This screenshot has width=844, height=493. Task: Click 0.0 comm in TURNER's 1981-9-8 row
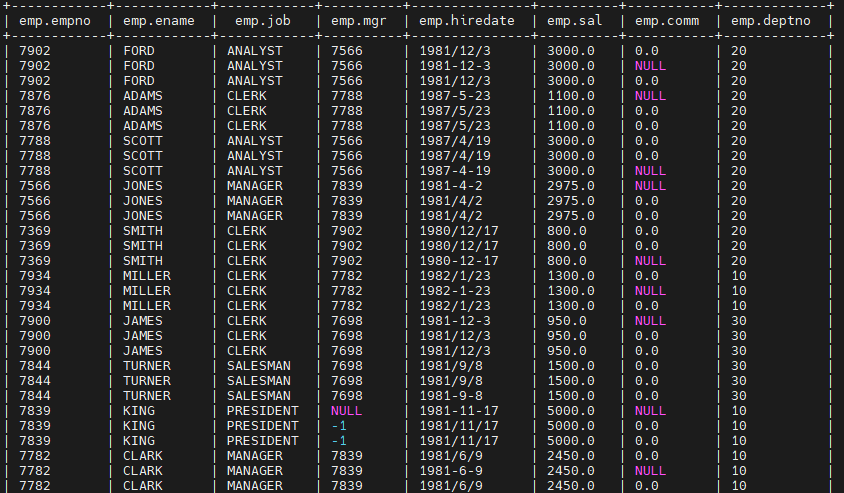[x=646, y=396]
